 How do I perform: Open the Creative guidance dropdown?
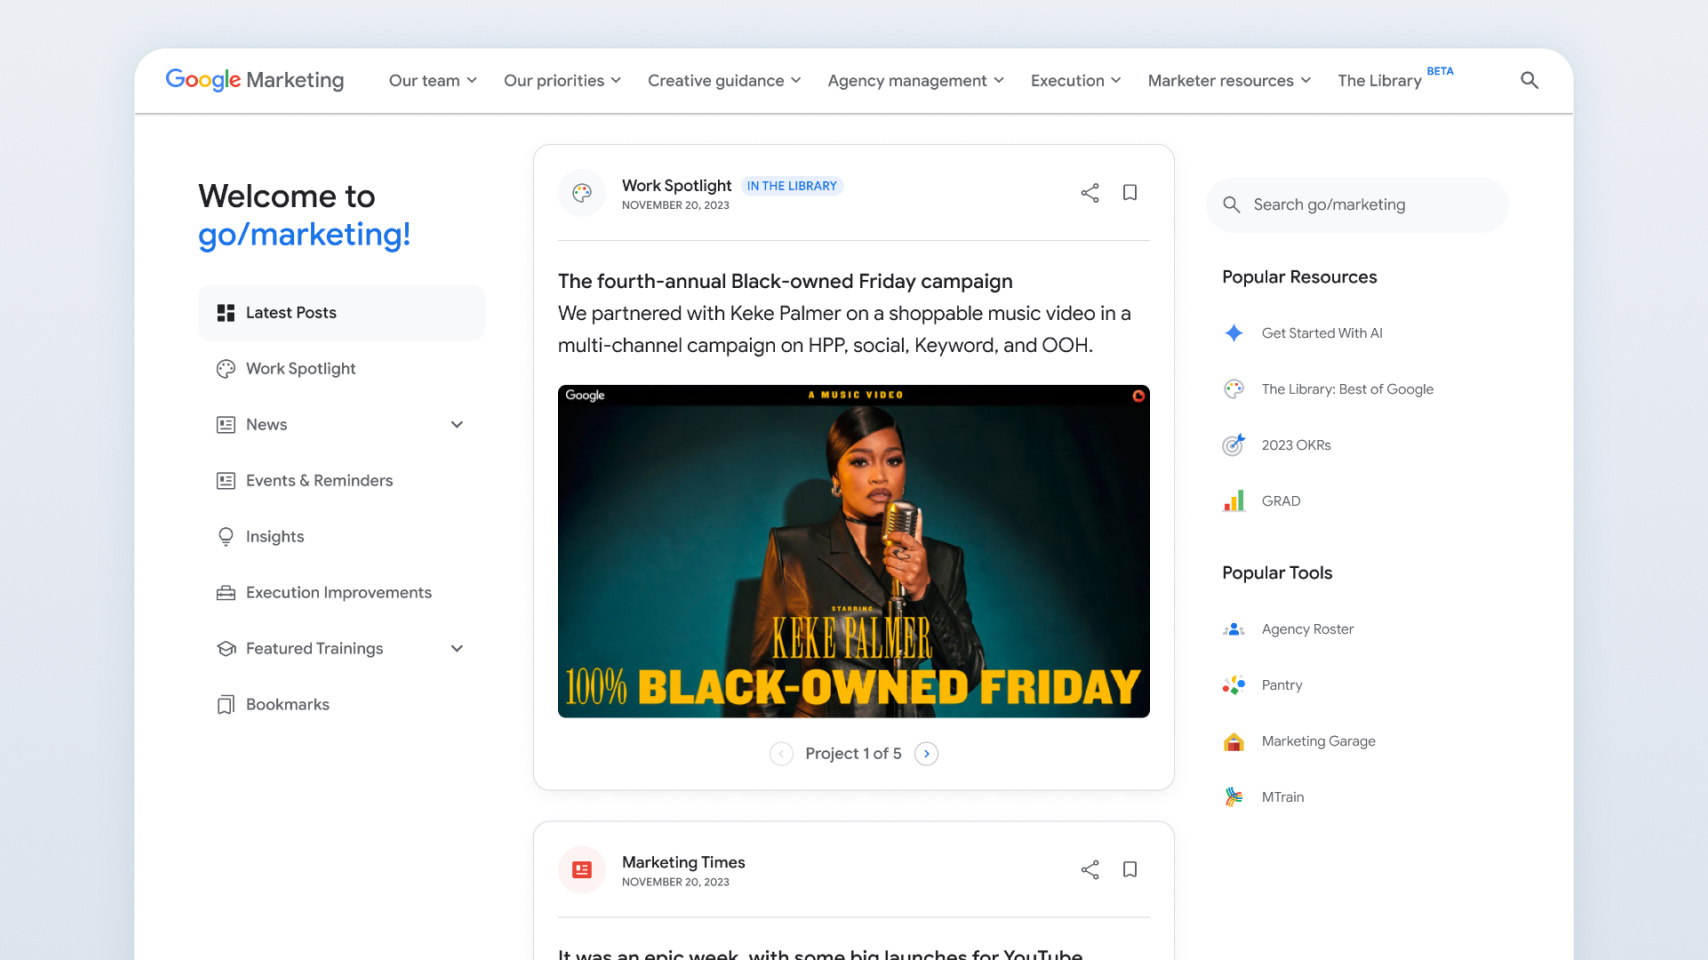tap(724, 81)
